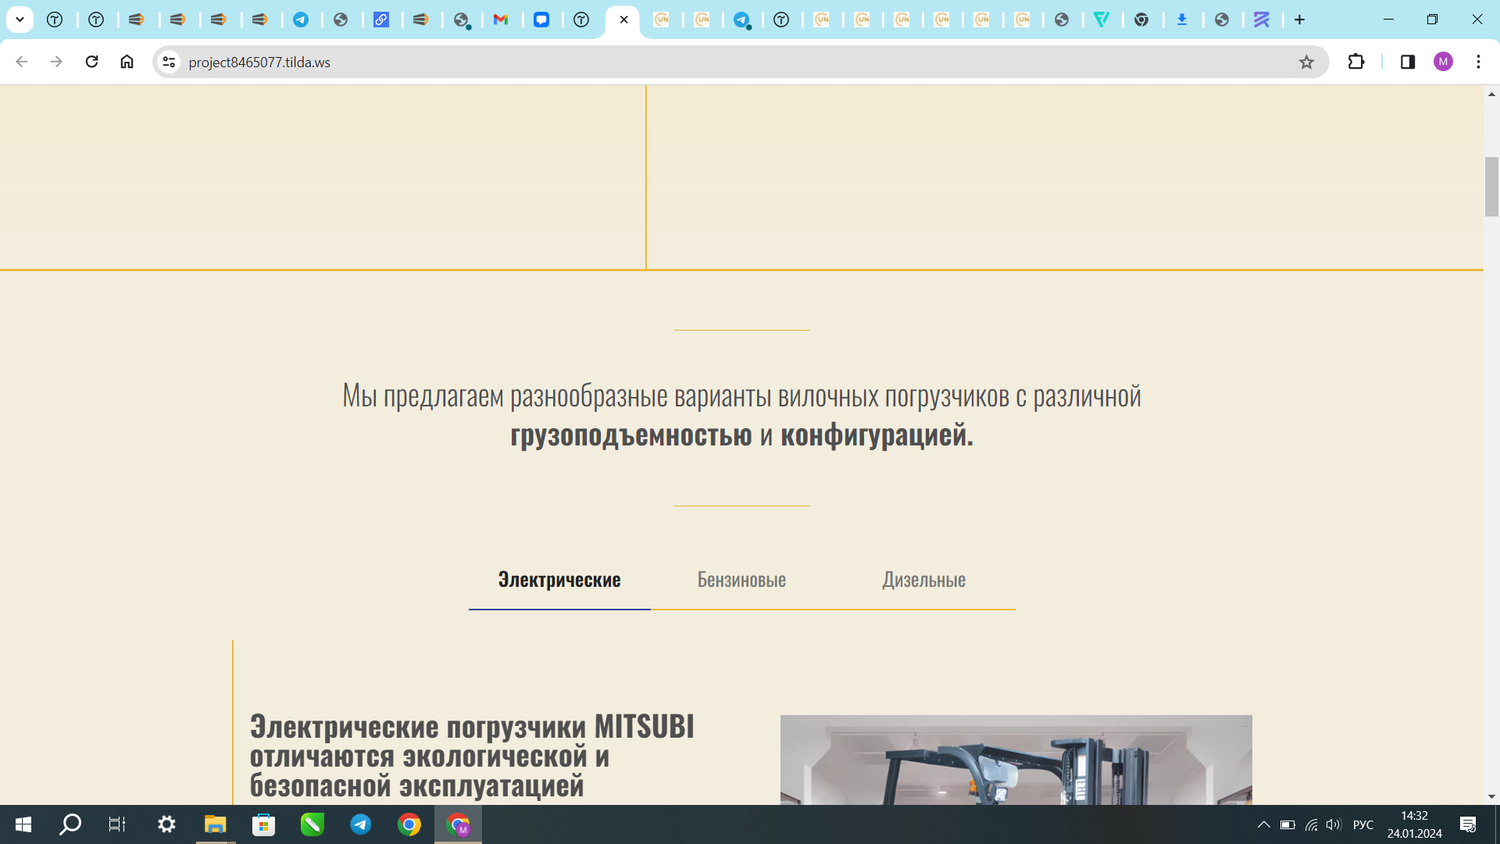The width and height of the screenshot is (1500, 844).
Task: Open Windows taskbar search
Action: [x=70, y=825]
